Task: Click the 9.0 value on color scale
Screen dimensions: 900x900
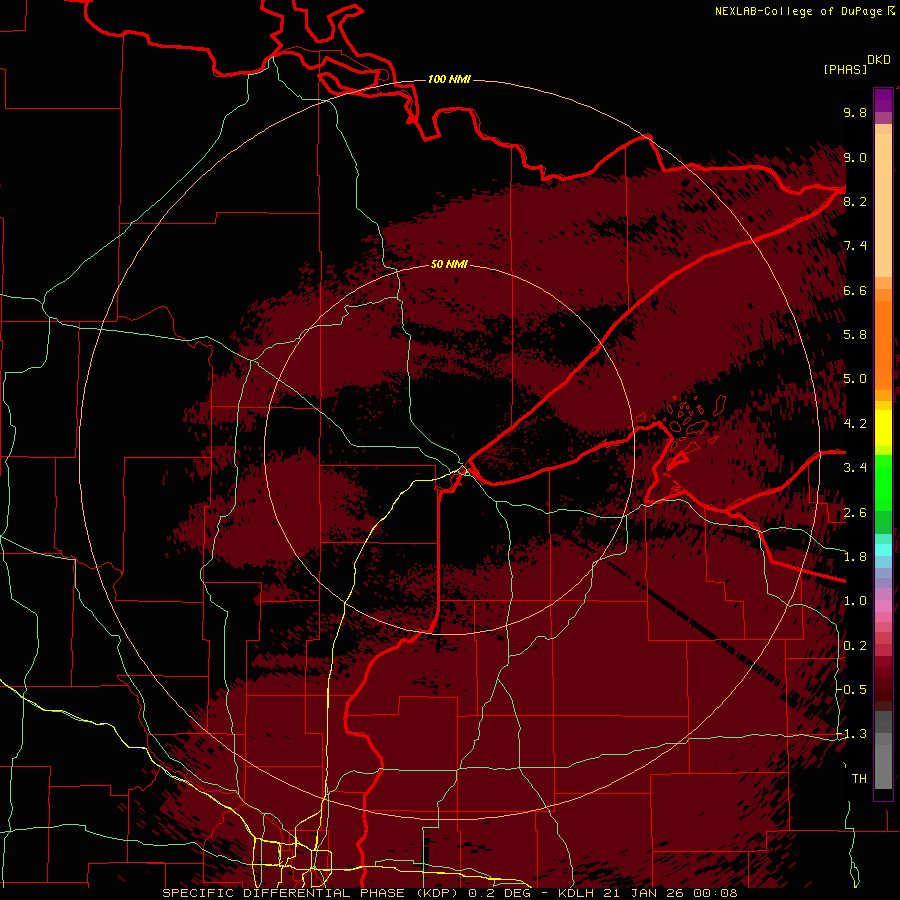Action: (855, 157)
